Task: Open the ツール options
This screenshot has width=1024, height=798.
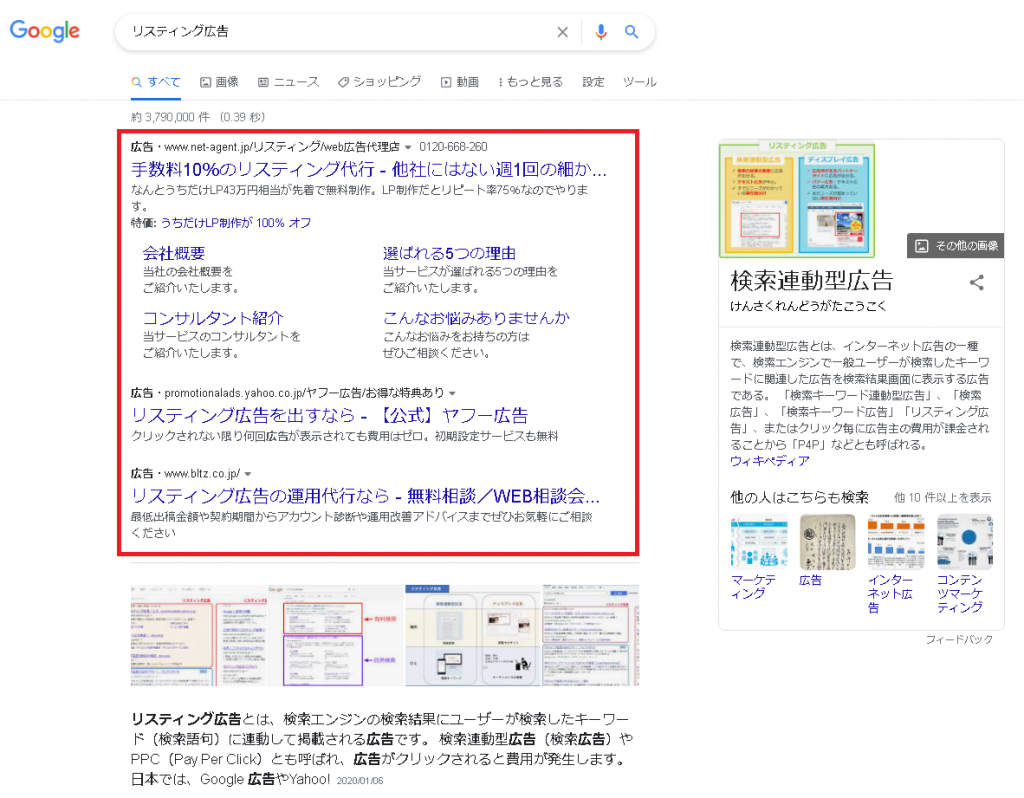Action: (639, 82)
